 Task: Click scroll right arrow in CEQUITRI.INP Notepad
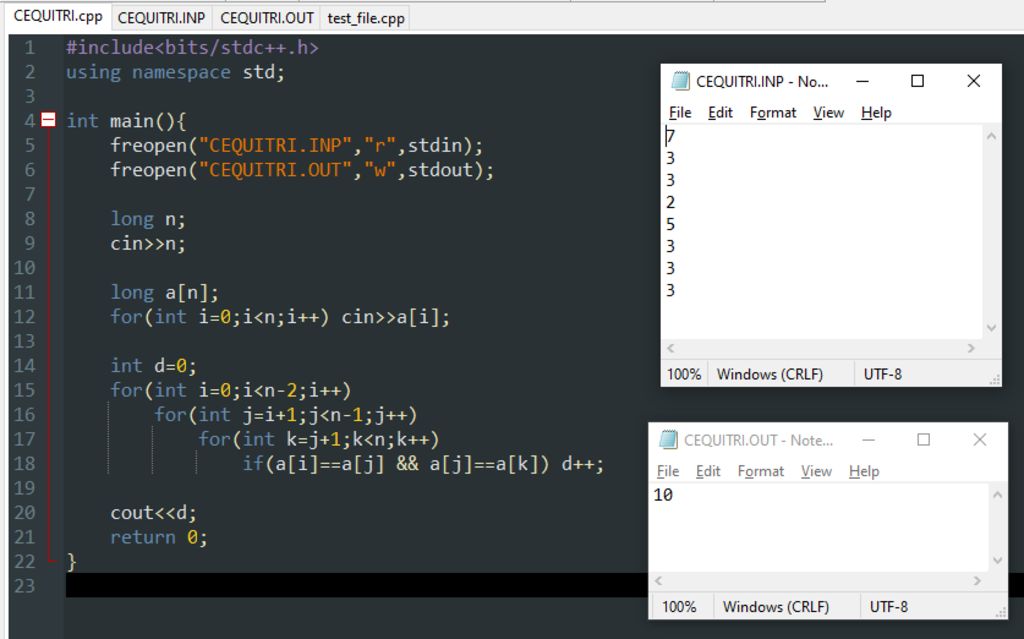[971, 348]
